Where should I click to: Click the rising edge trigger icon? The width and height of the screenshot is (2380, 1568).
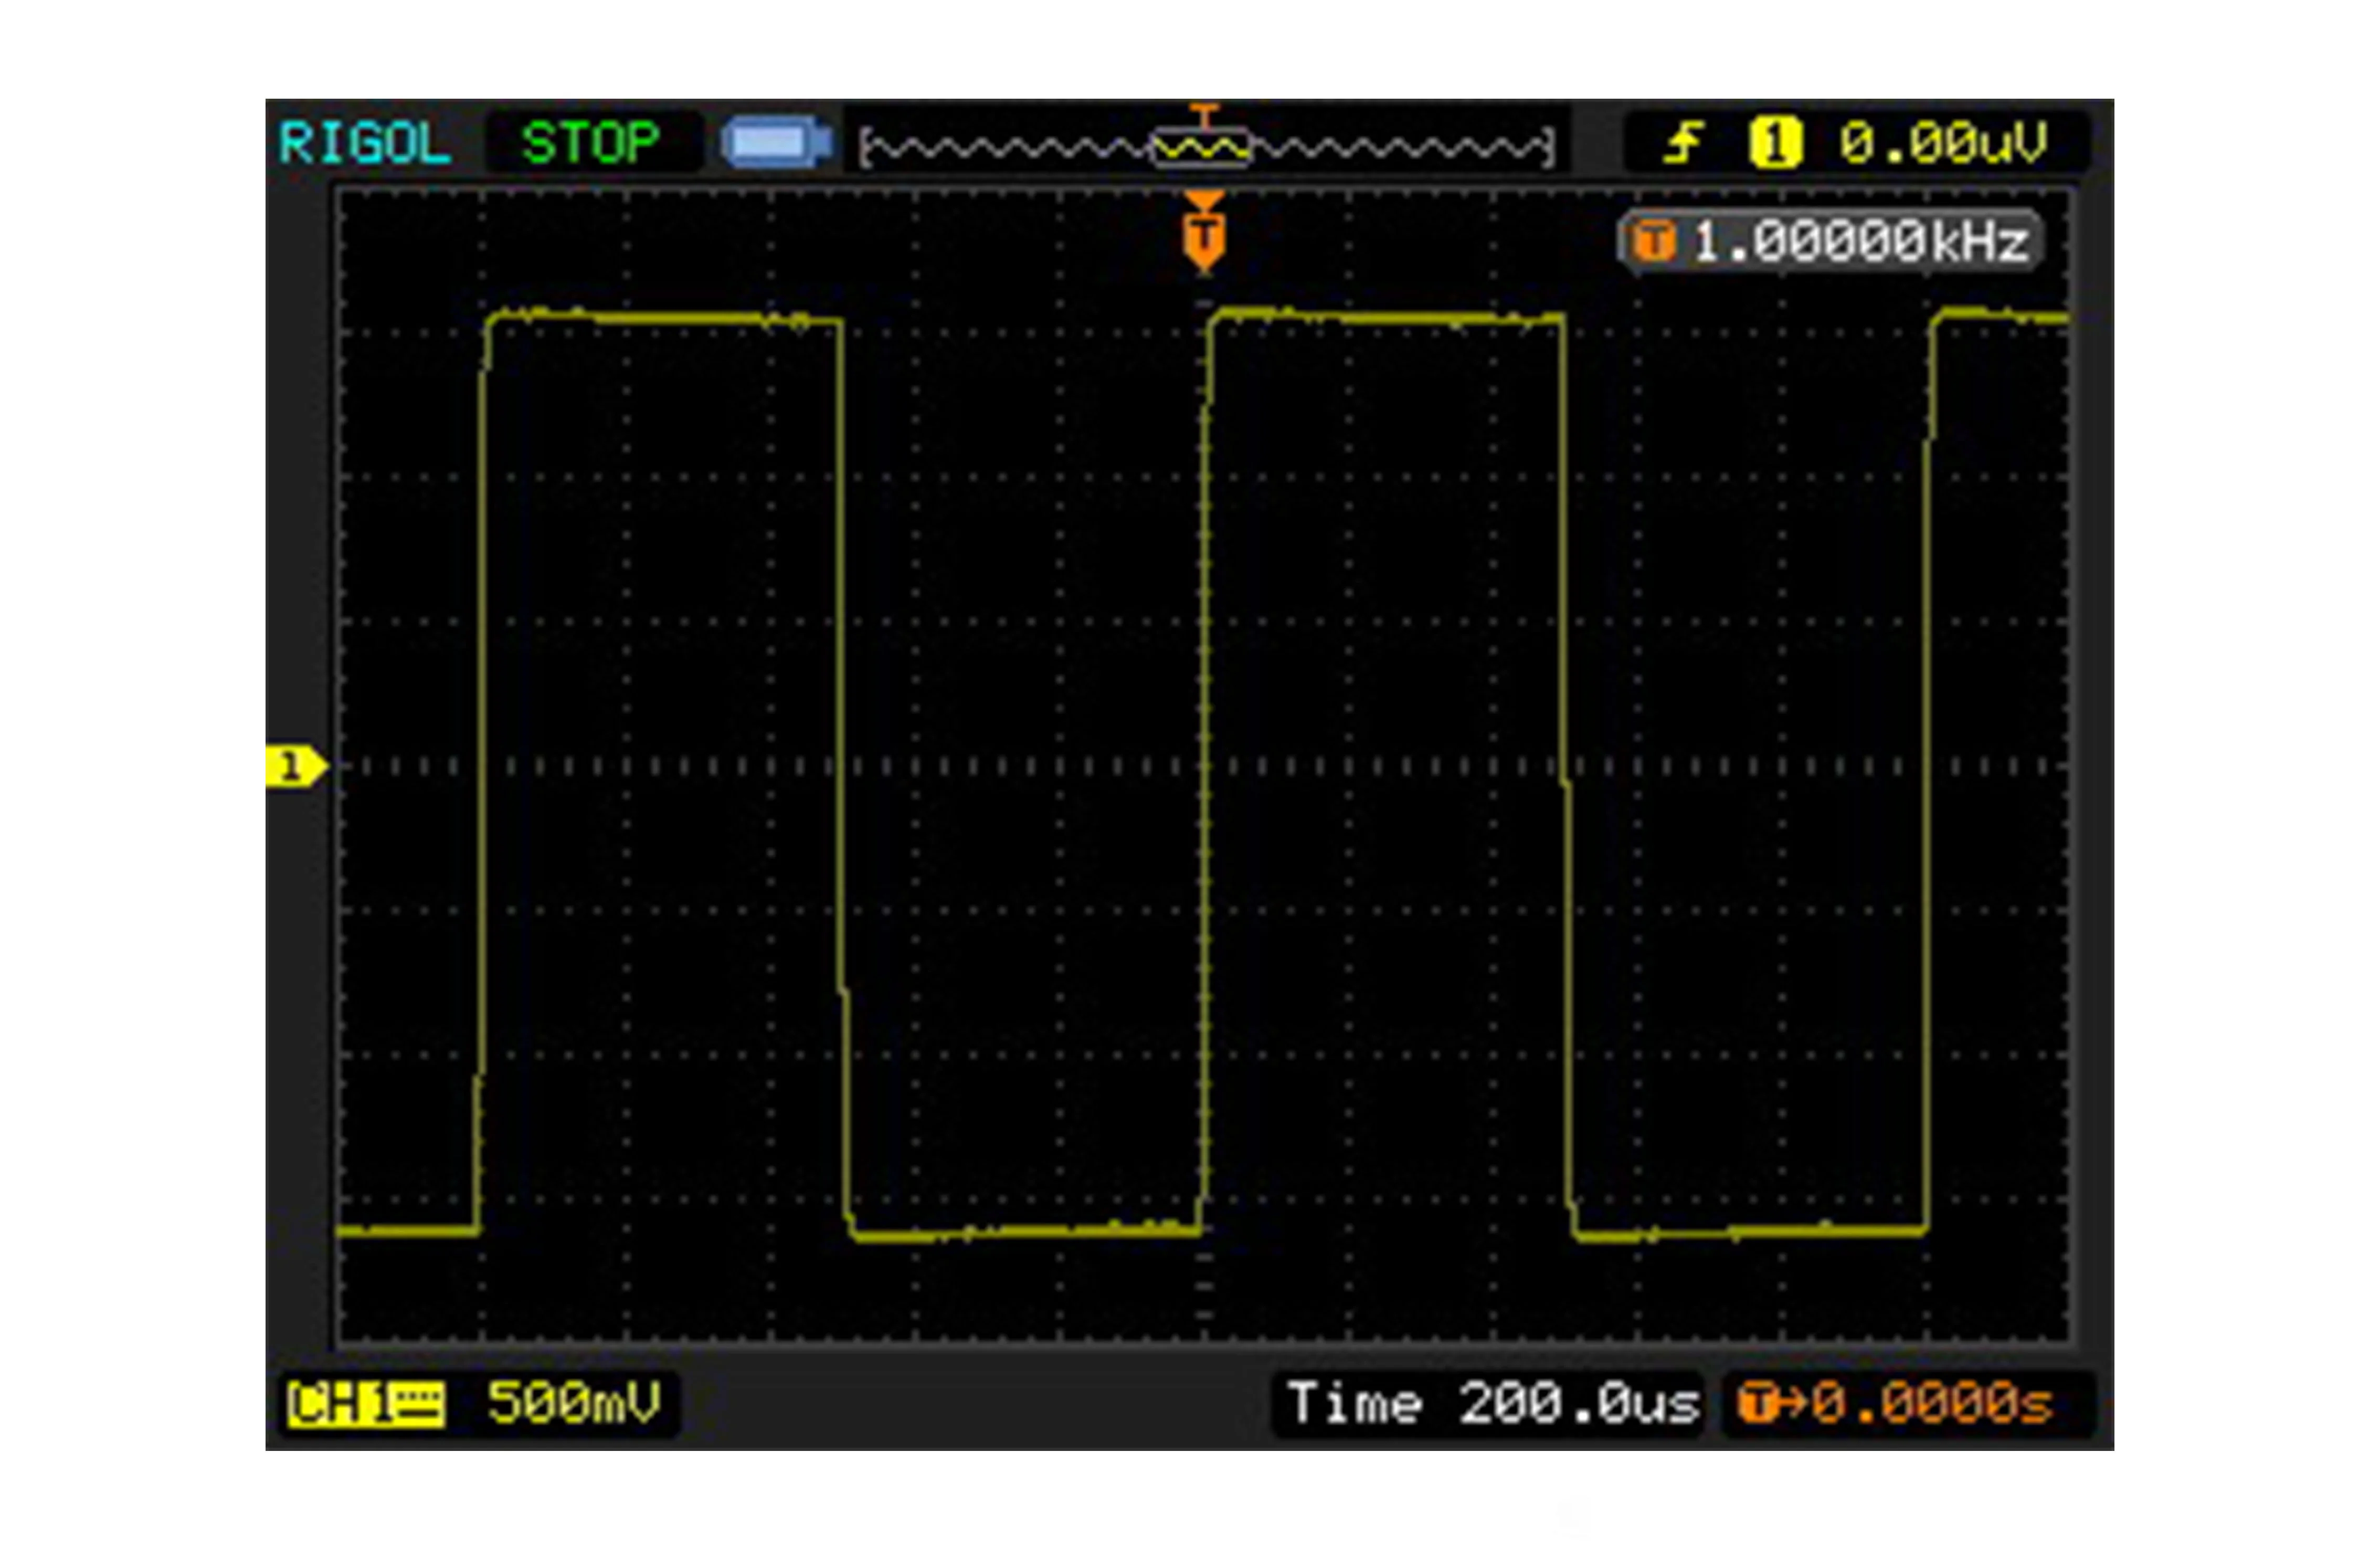(x=1684, y=142)
